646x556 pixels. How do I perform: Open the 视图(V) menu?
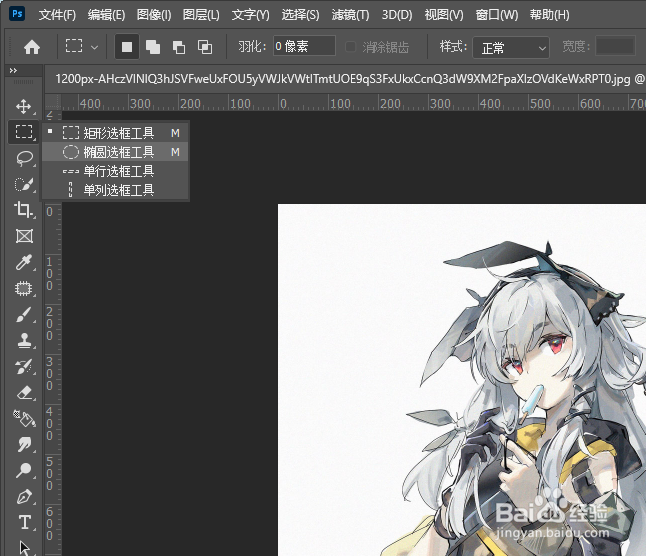tap(444, 15)
